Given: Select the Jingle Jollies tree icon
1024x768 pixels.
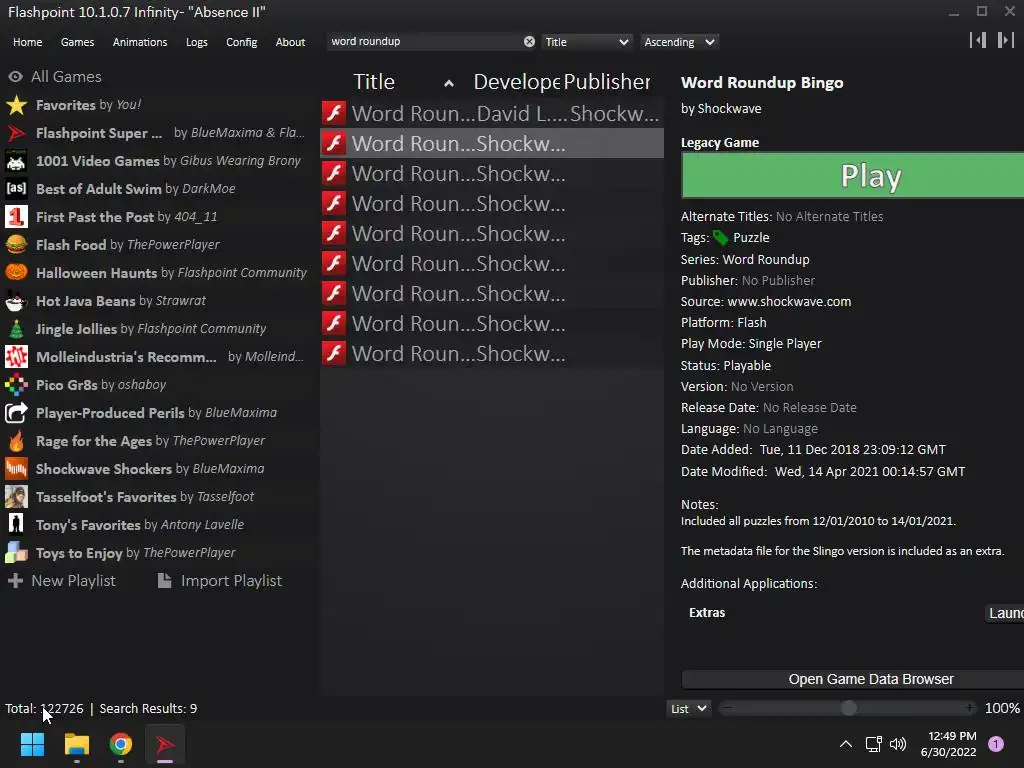Looking at the screenshot, I should pos(16,329).
